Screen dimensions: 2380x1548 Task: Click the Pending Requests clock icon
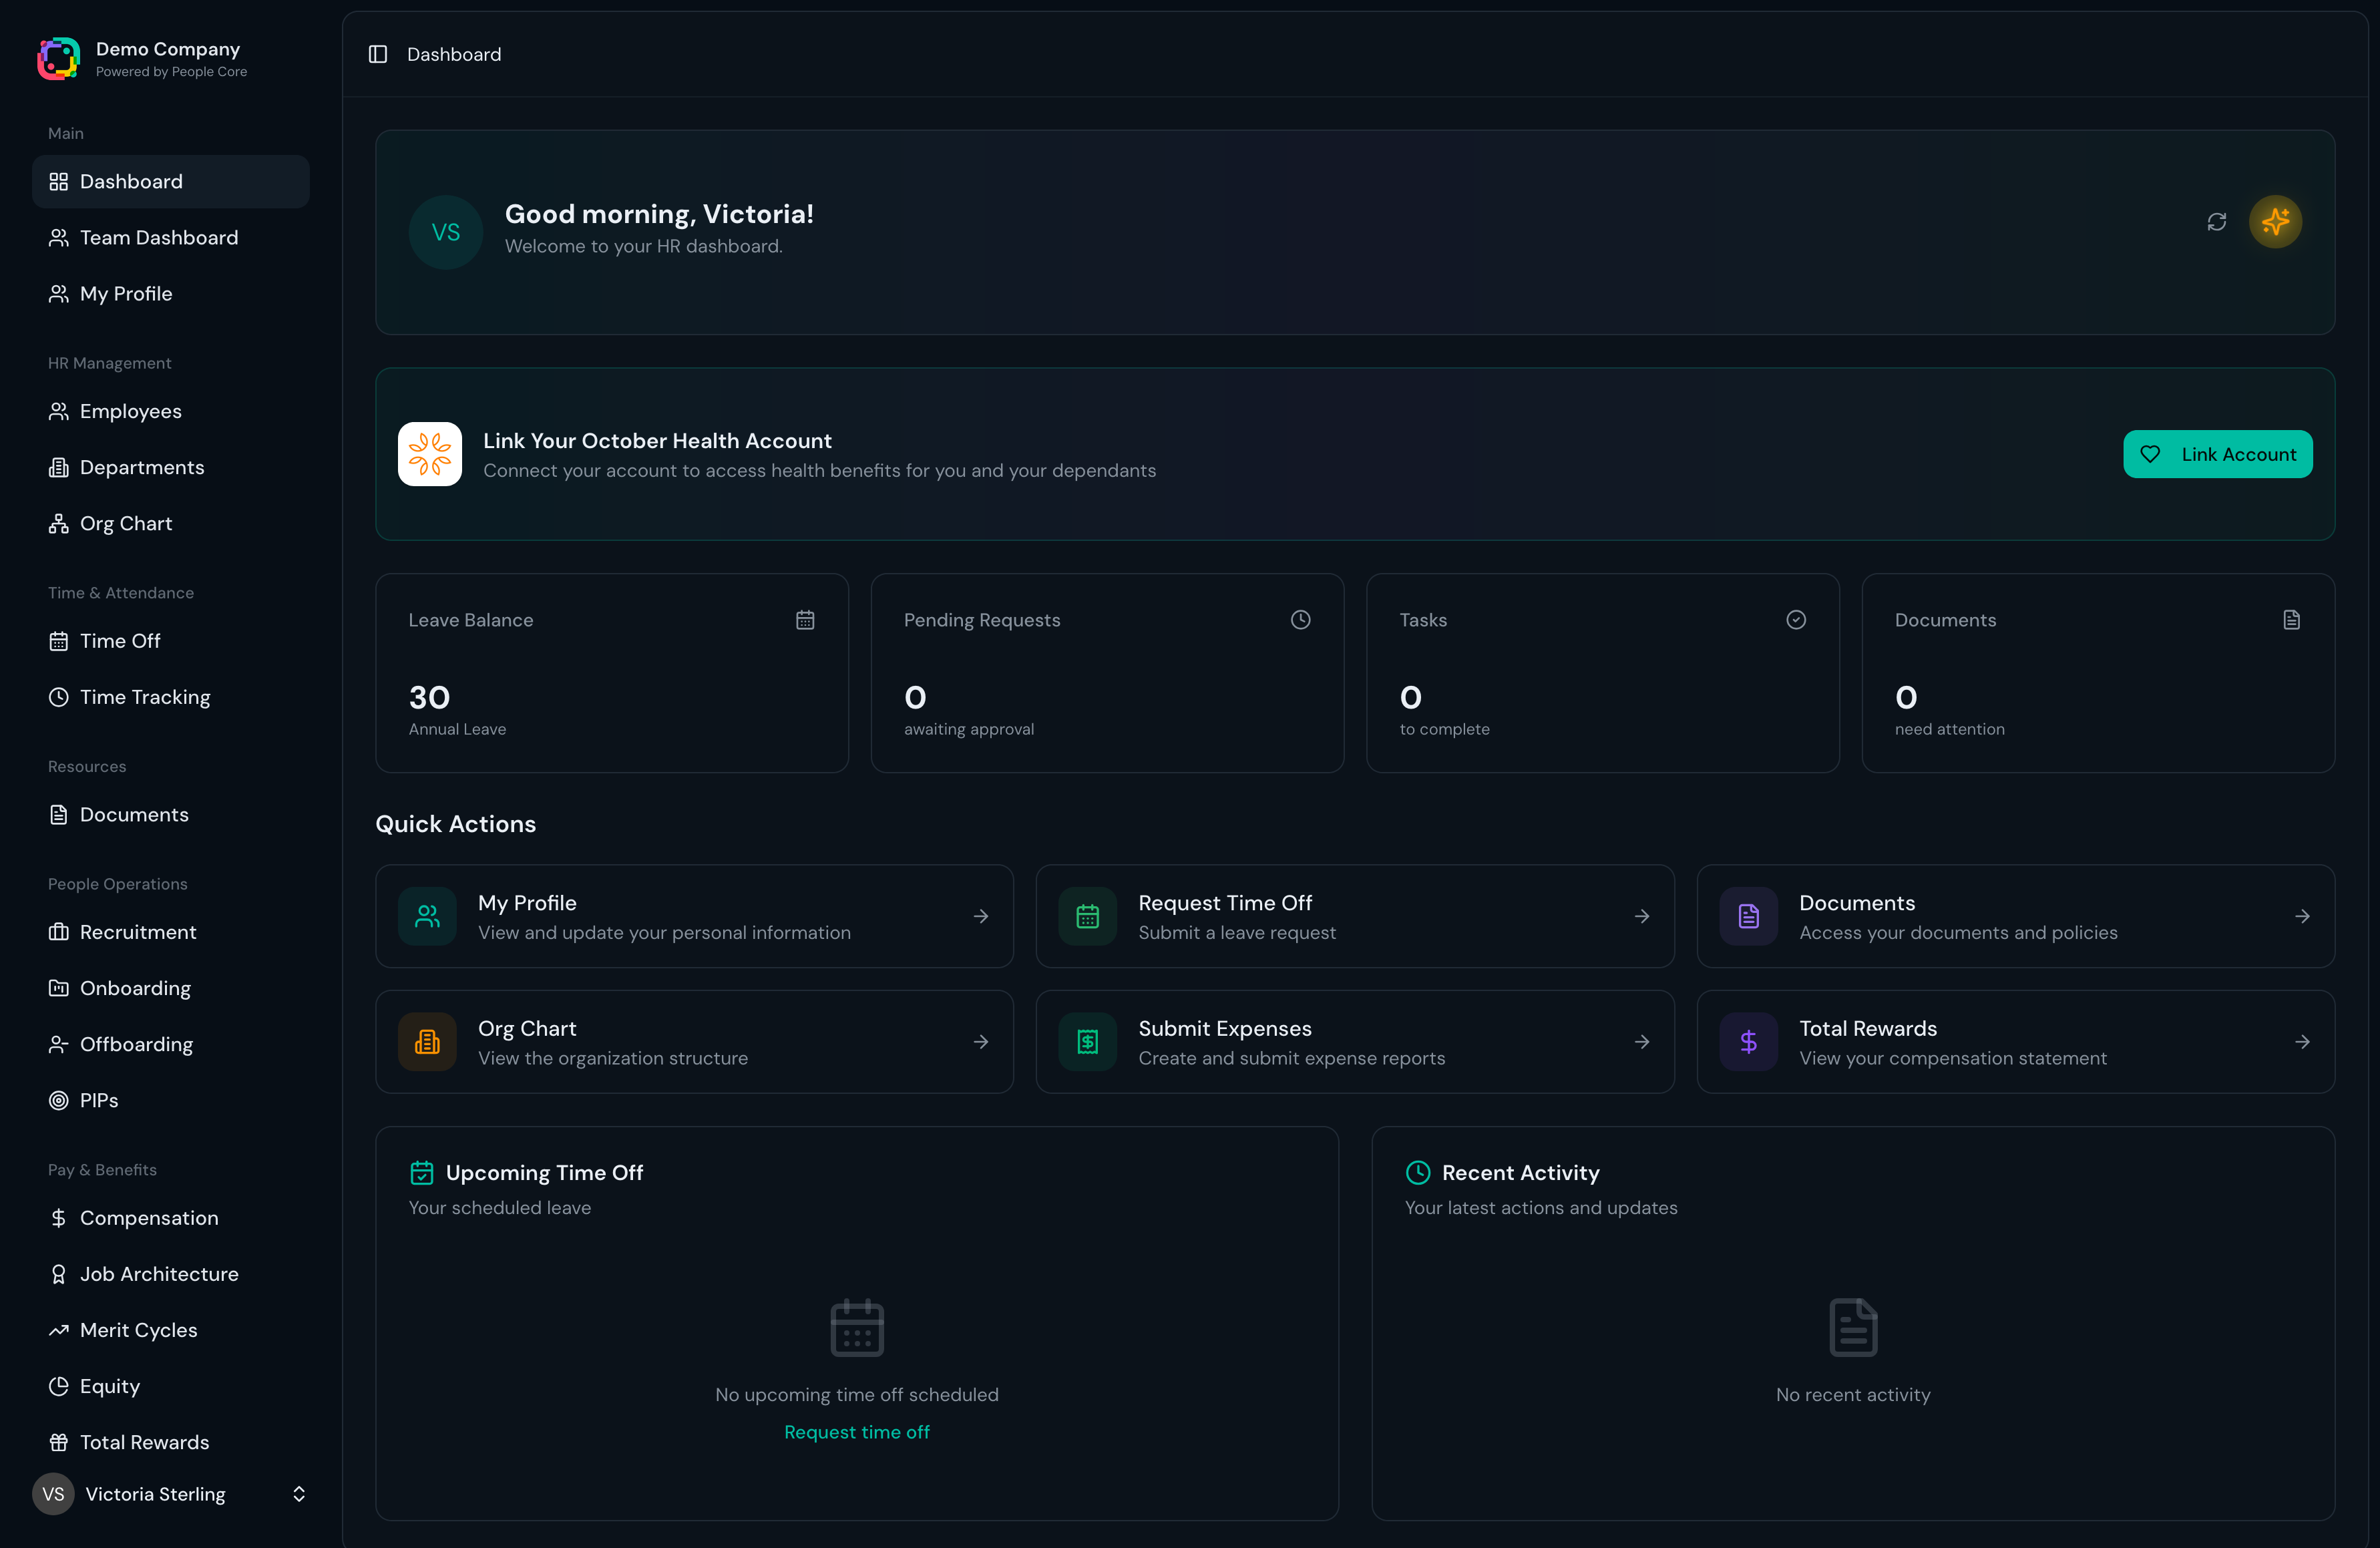[1300, 620]
